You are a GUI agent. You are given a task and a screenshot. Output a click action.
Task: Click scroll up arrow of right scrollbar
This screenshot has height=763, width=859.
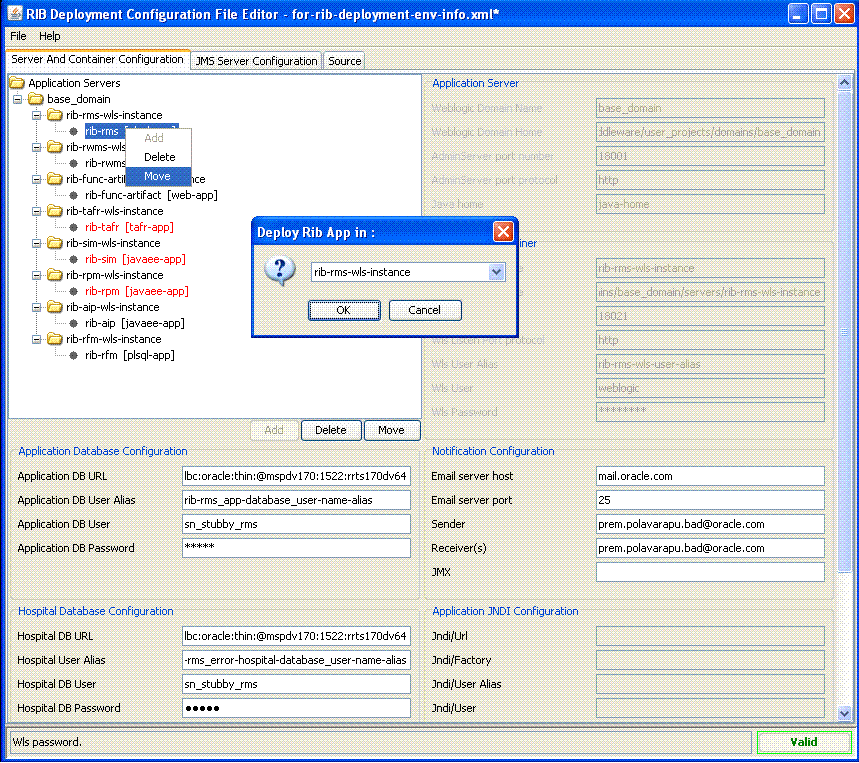click(x=844, y=83)
